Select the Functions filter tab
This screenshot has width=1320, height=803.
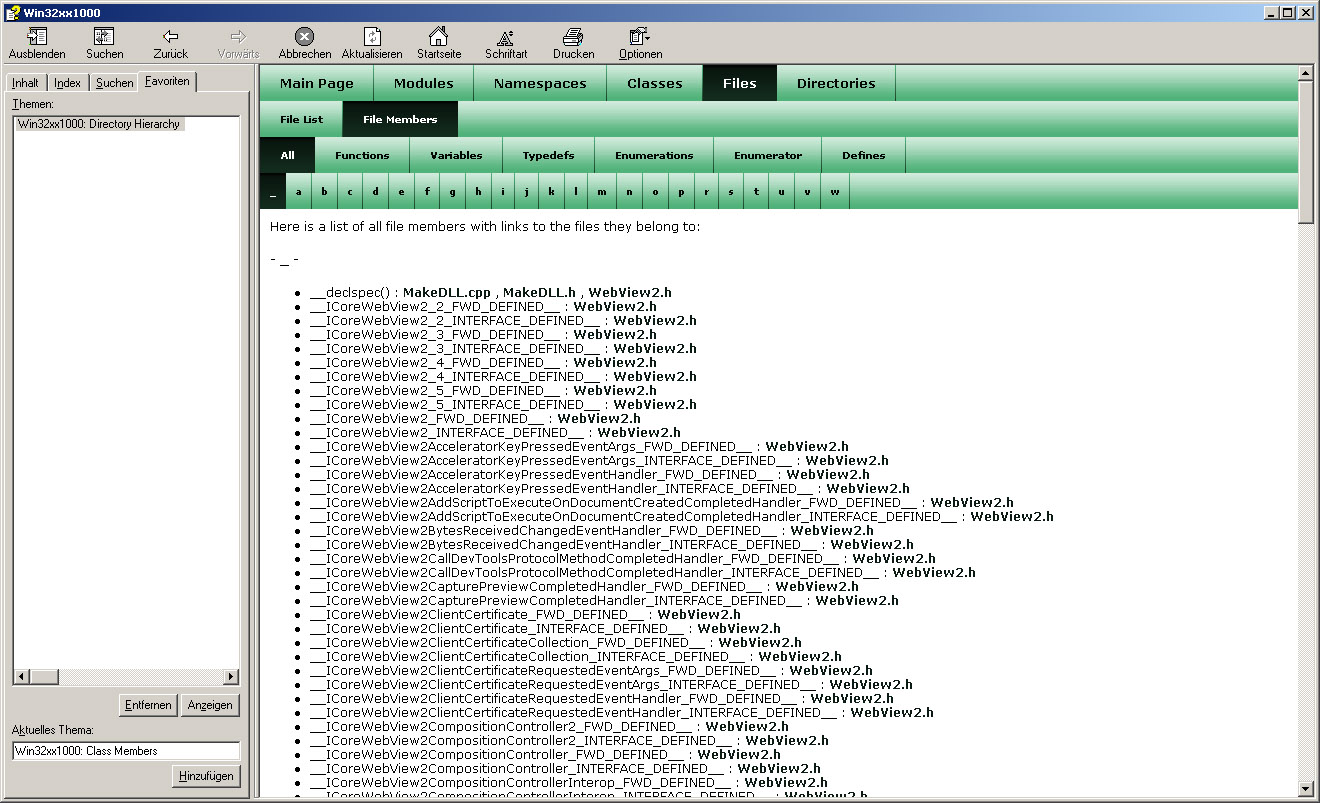[x=362, y=156]
